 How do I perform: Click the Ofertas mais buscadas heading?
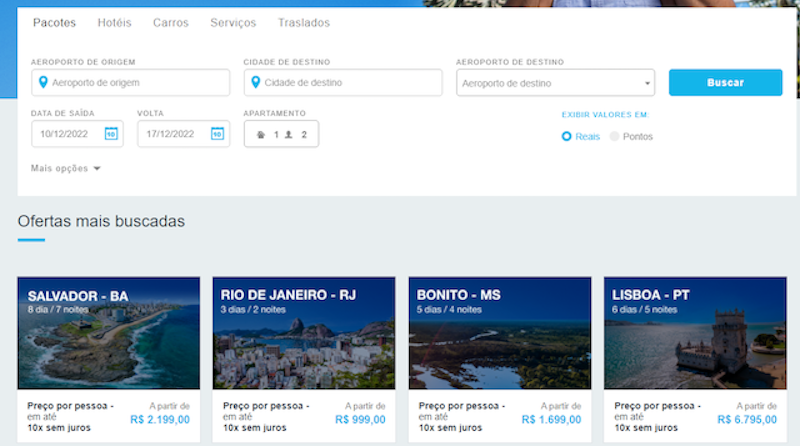[101, 221]
